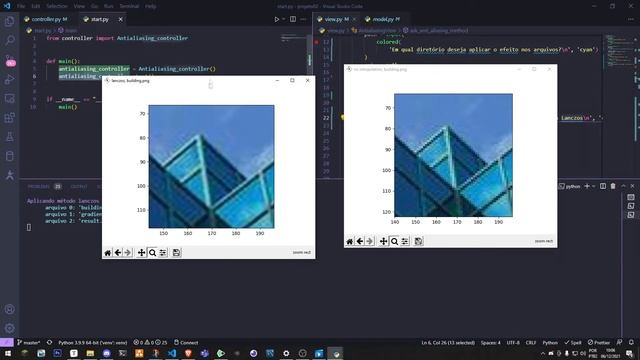Select Pan tool in lanczos plot toolbar

[141, 253]
